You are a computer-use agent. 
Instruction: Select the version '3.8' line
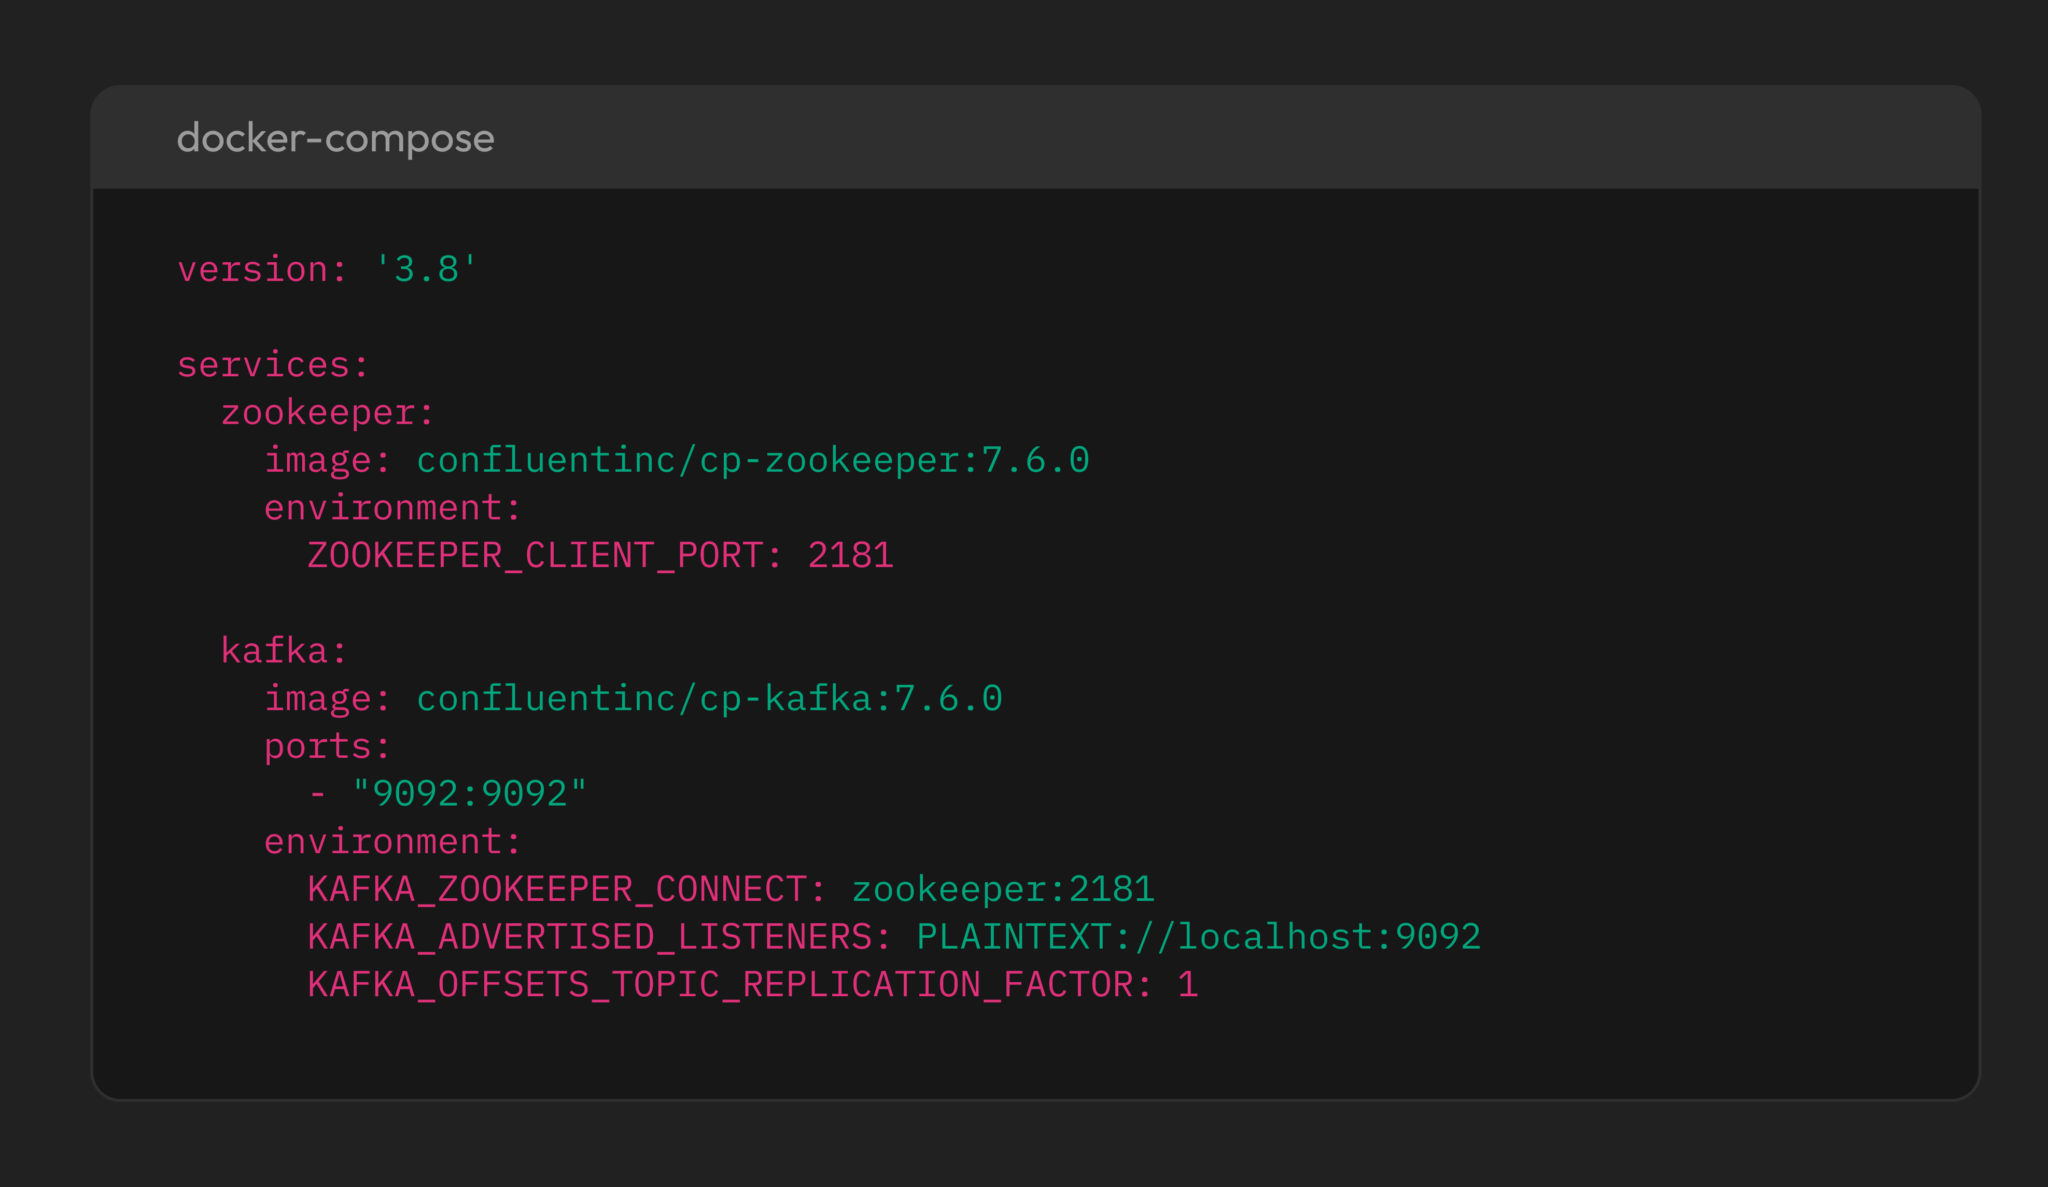(325, 268)
